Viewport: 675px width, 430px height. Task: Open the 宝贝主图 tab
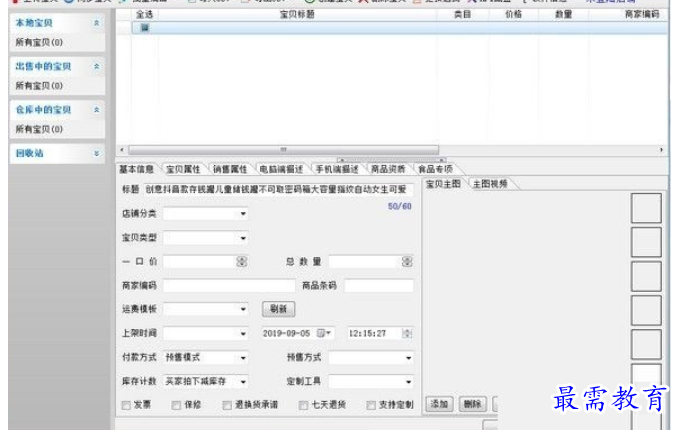point(443,184)
